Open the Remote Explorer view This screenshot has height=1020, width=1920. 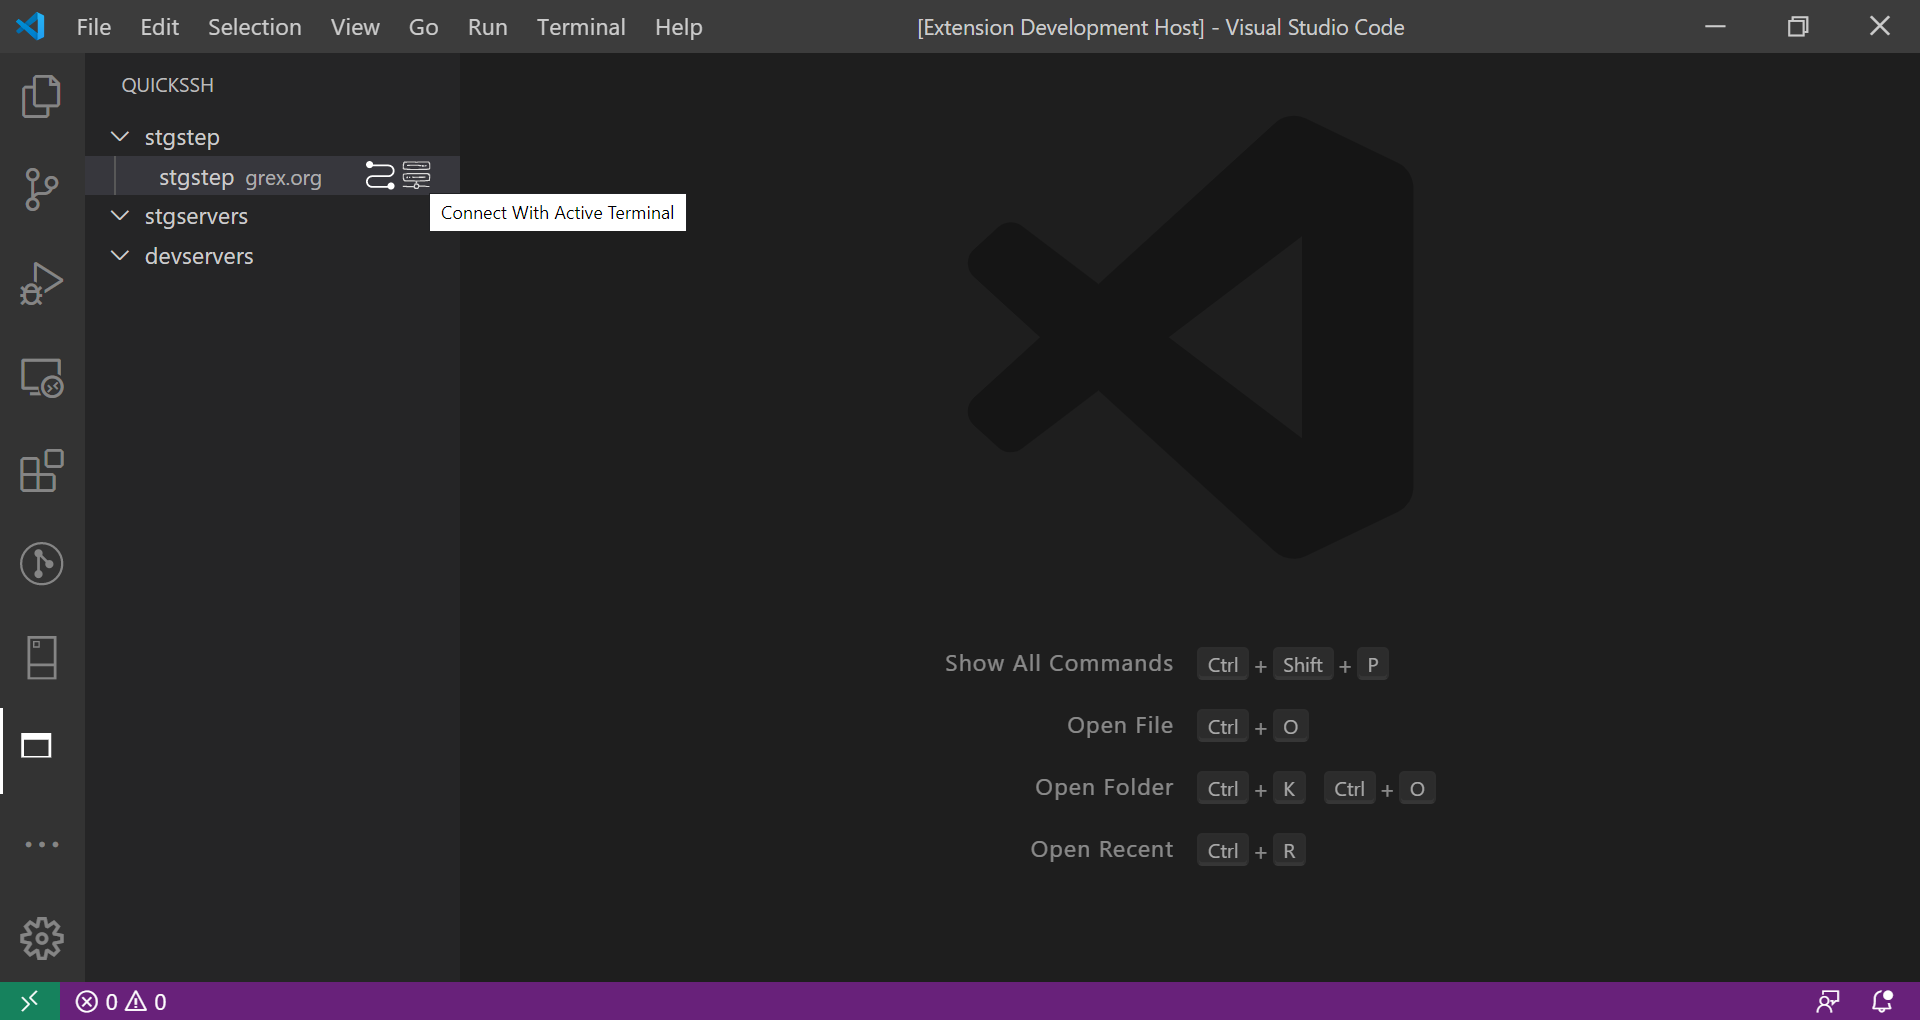42,378
